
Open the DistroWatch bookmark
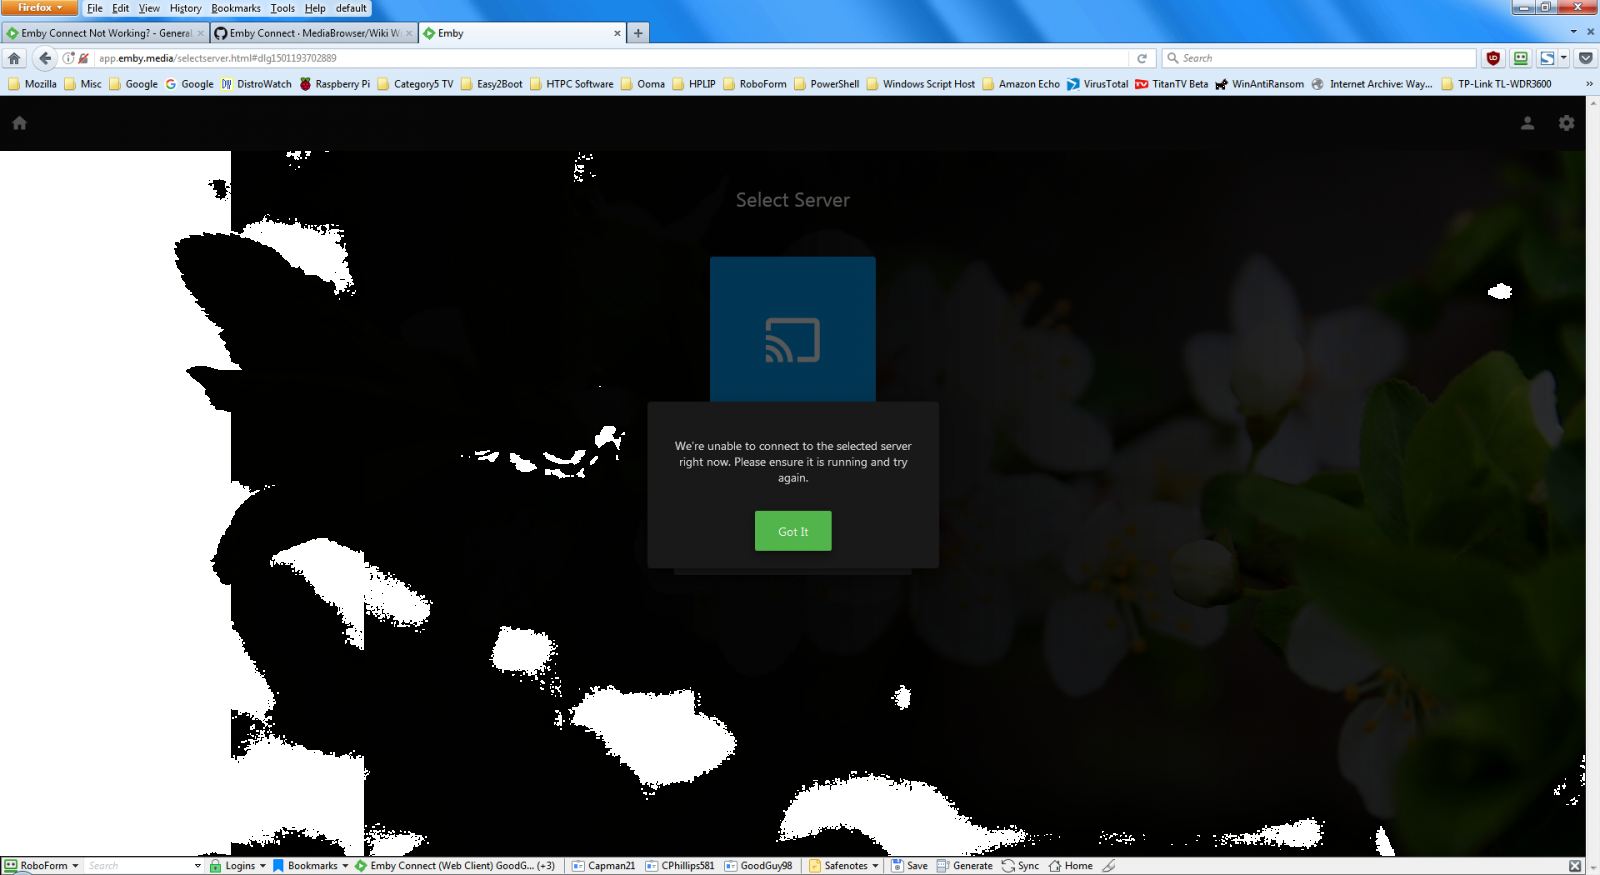click(256, 84)
